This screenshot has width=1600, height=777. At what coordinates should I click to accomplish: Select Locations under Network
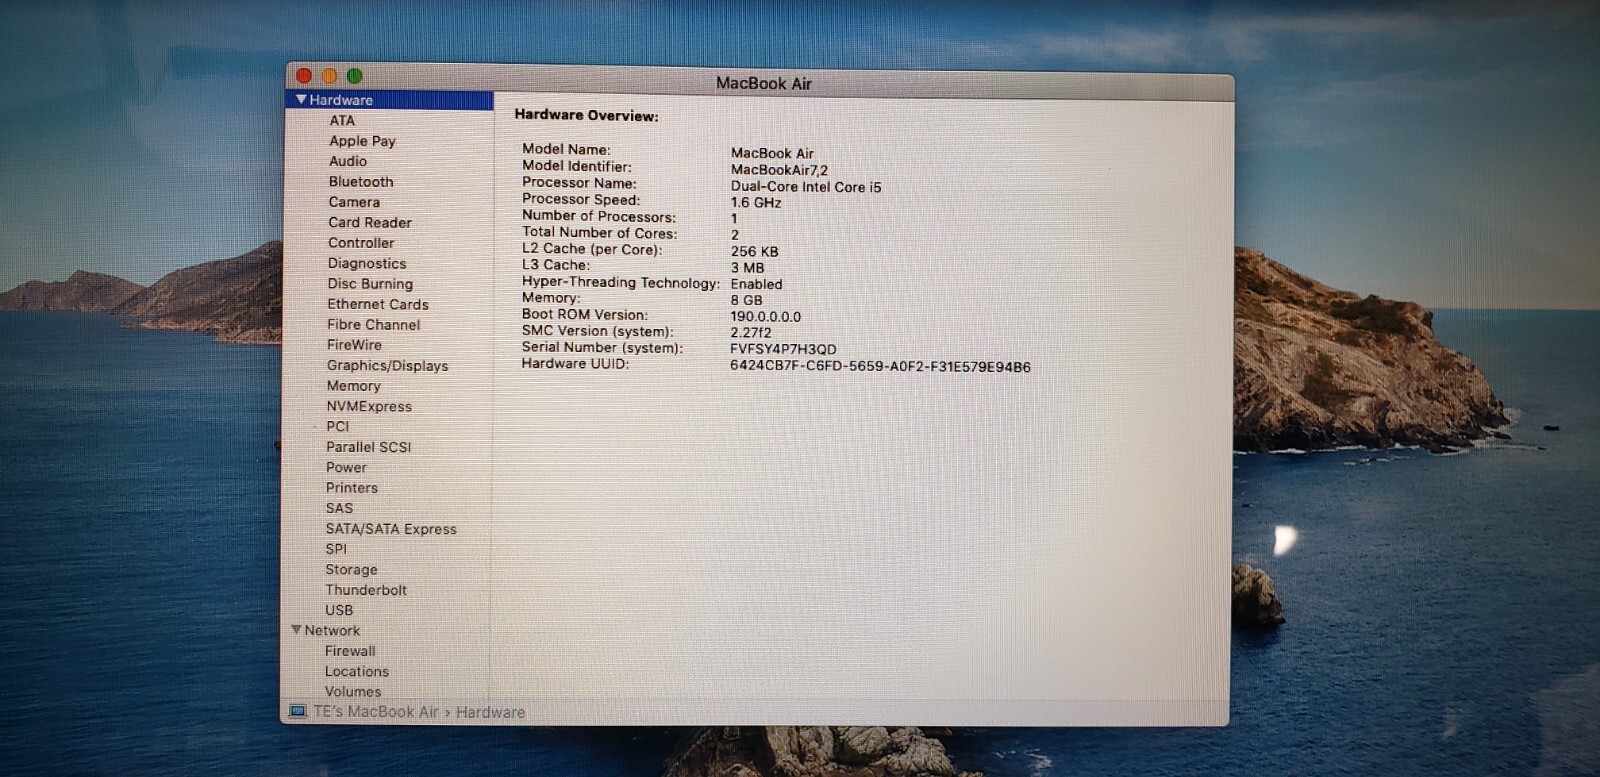(357, 671)
